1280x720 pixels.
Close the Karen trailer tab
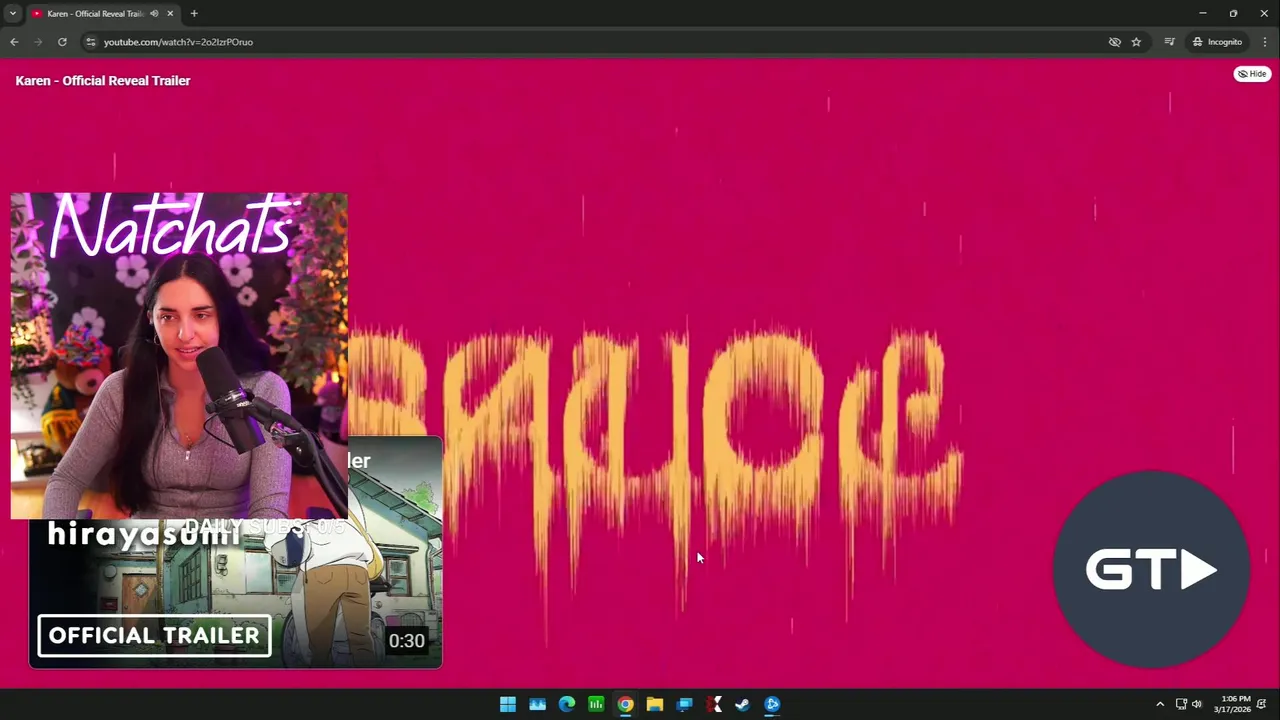point(170,14)
